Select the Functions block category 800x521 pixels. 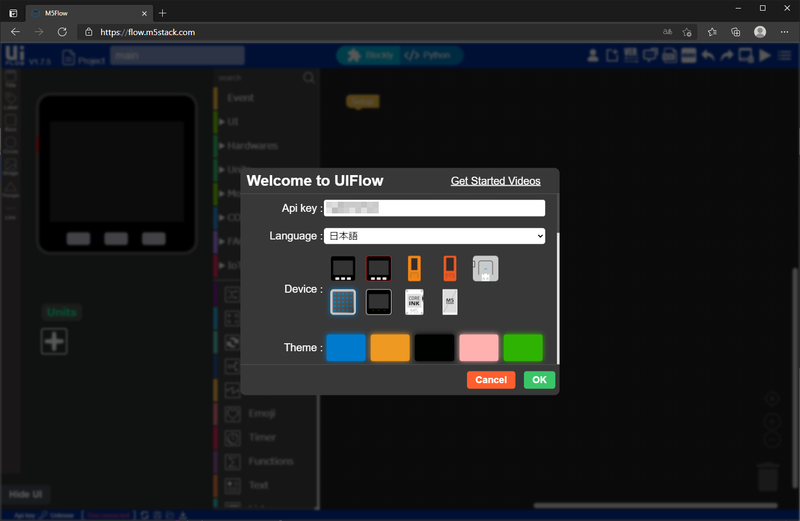pyautogui.click(x=271, y=461)
